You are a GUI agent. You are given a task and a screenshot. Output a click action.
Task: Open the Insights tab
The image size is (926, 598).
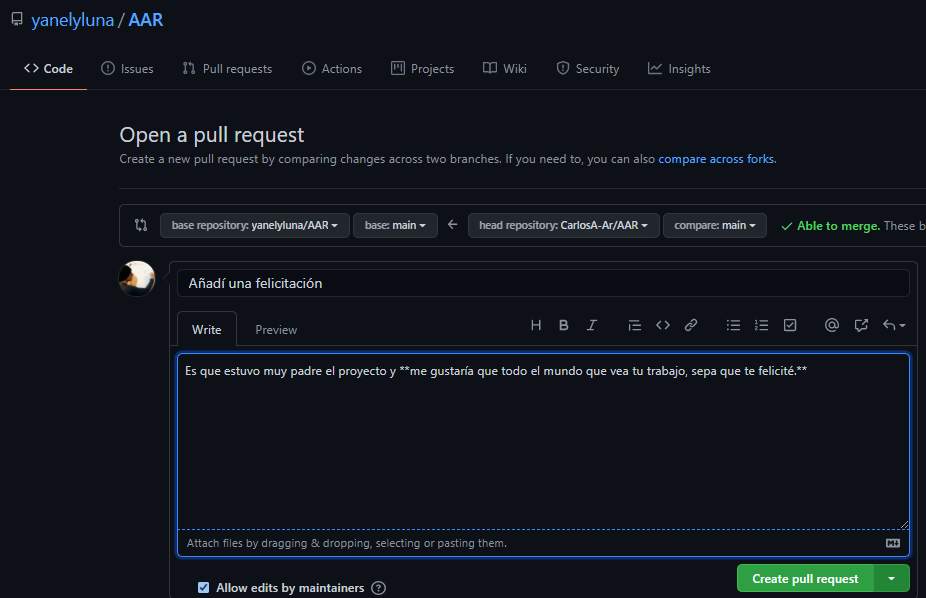[679, 68]
